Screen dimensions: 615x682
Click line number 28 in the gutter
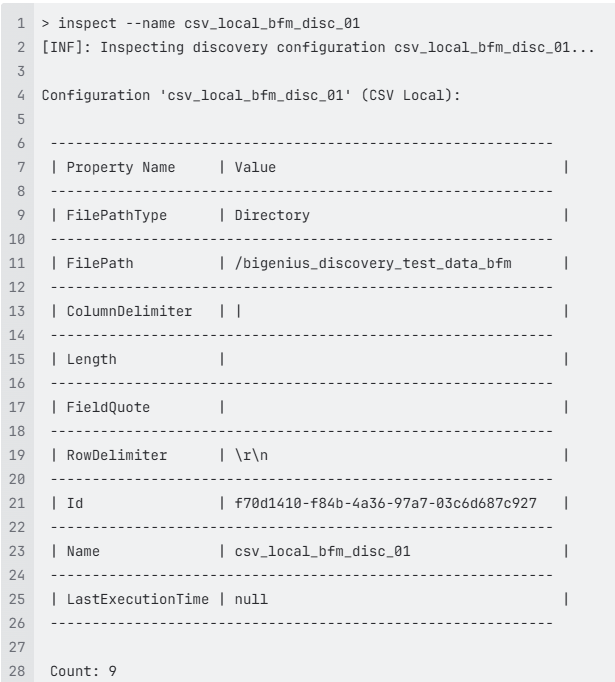17,671
